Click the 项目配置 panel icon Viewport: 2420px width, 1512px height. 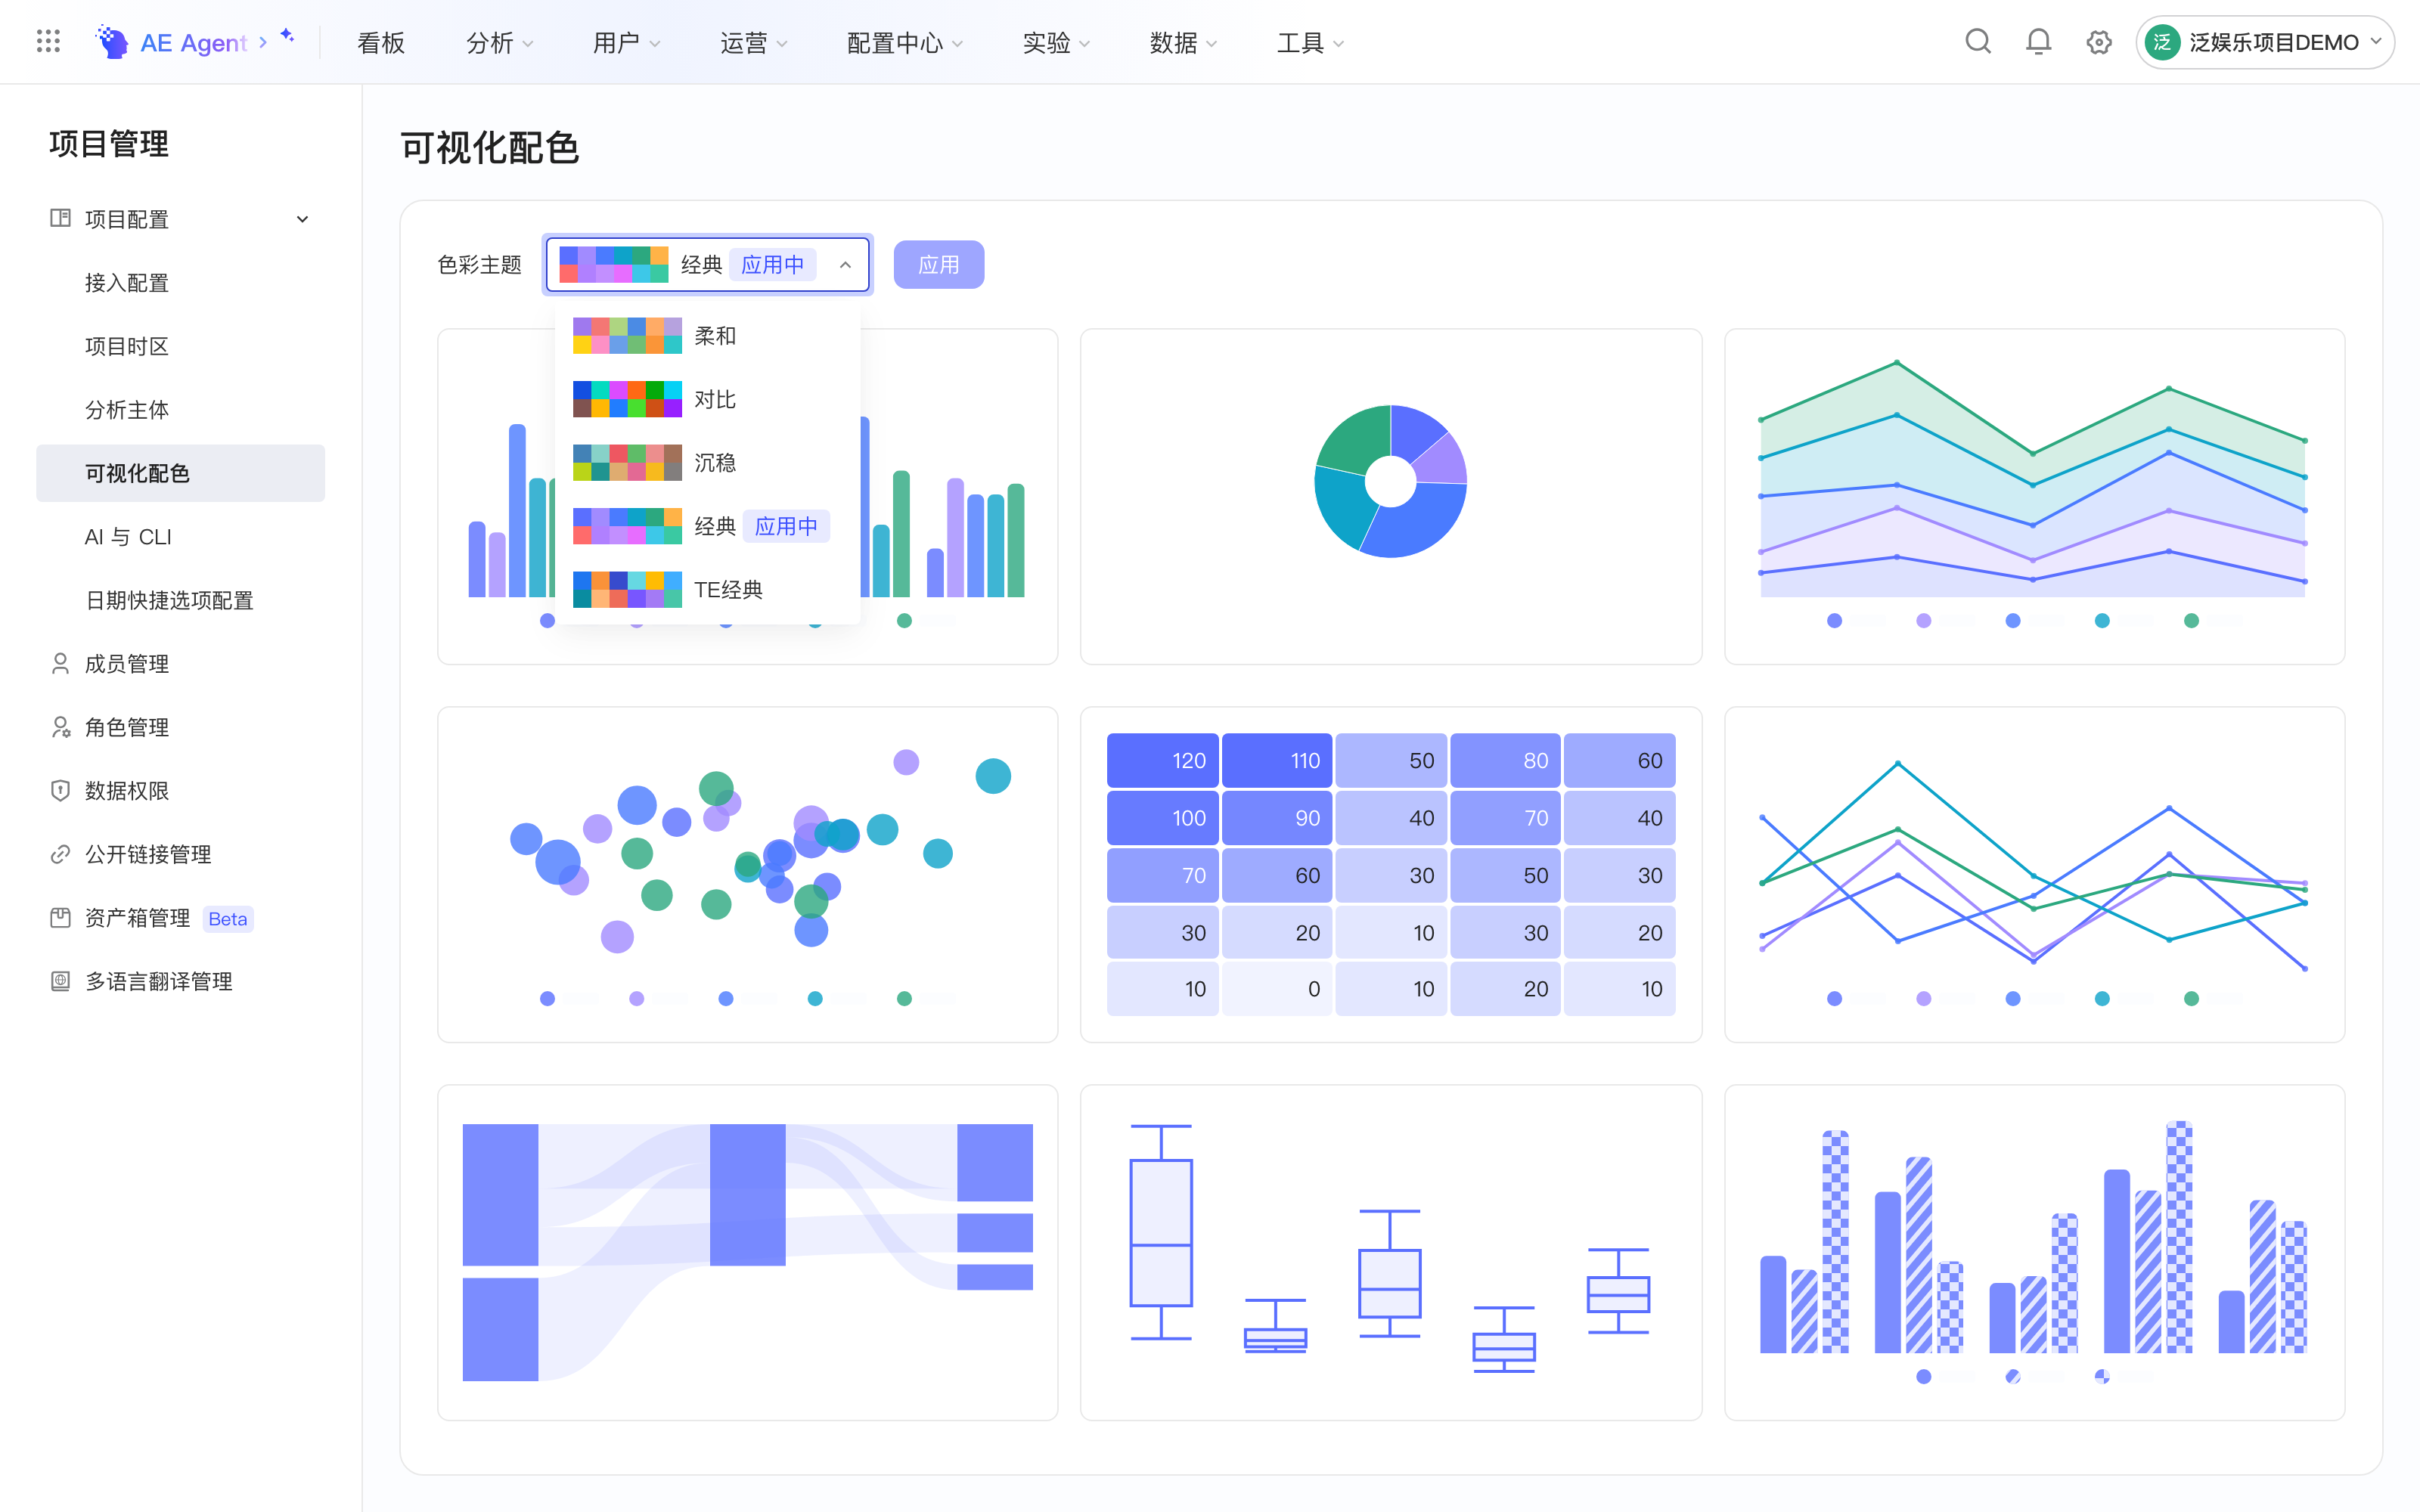click(60, 218)
